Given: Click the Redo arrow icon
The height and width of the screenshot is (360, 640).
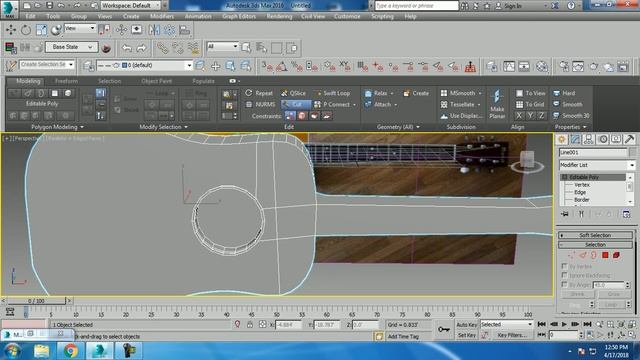Looking at the screenshot, I should [x=142, y=48].
